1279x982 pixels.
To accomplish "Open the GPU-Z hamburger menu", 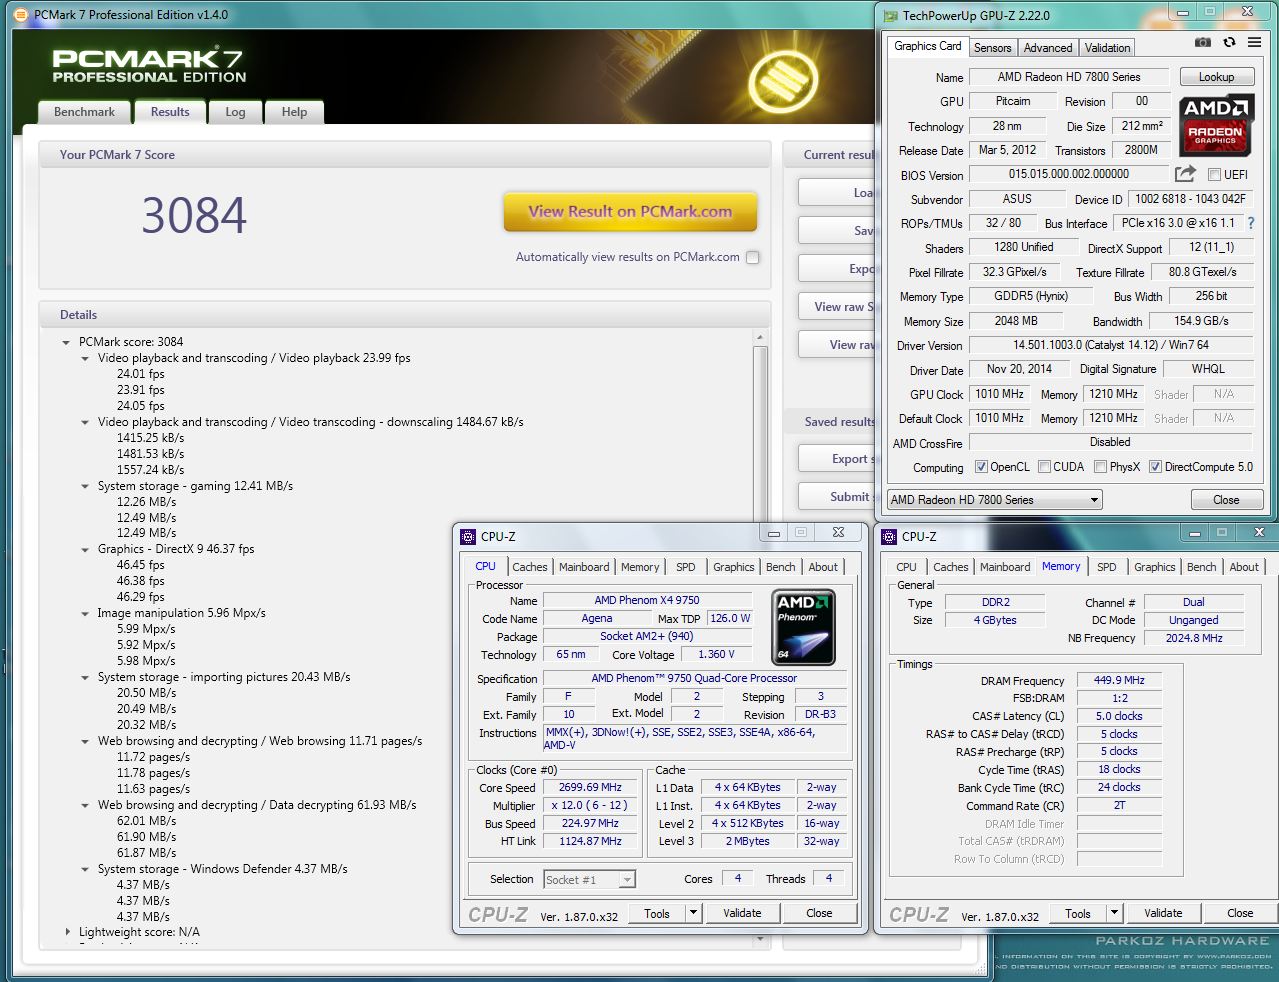I will [1254, 43].
